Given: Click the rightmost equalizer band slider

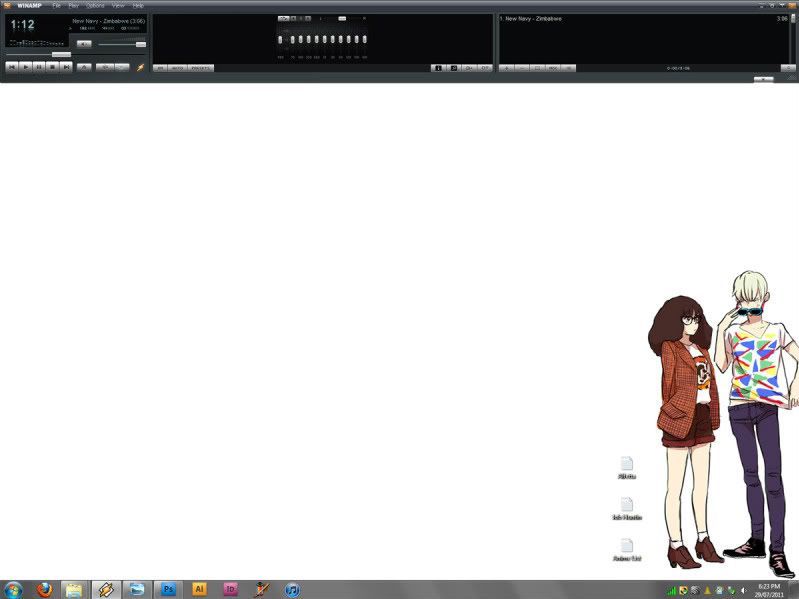Looking at the screenshot, I should click(364, 39).
